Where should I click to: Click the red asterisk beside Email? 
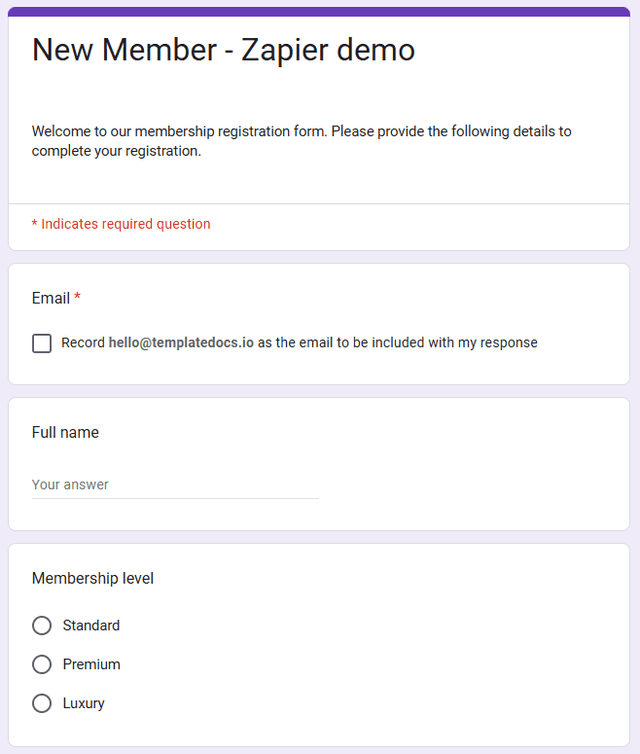tap(77, 298)
